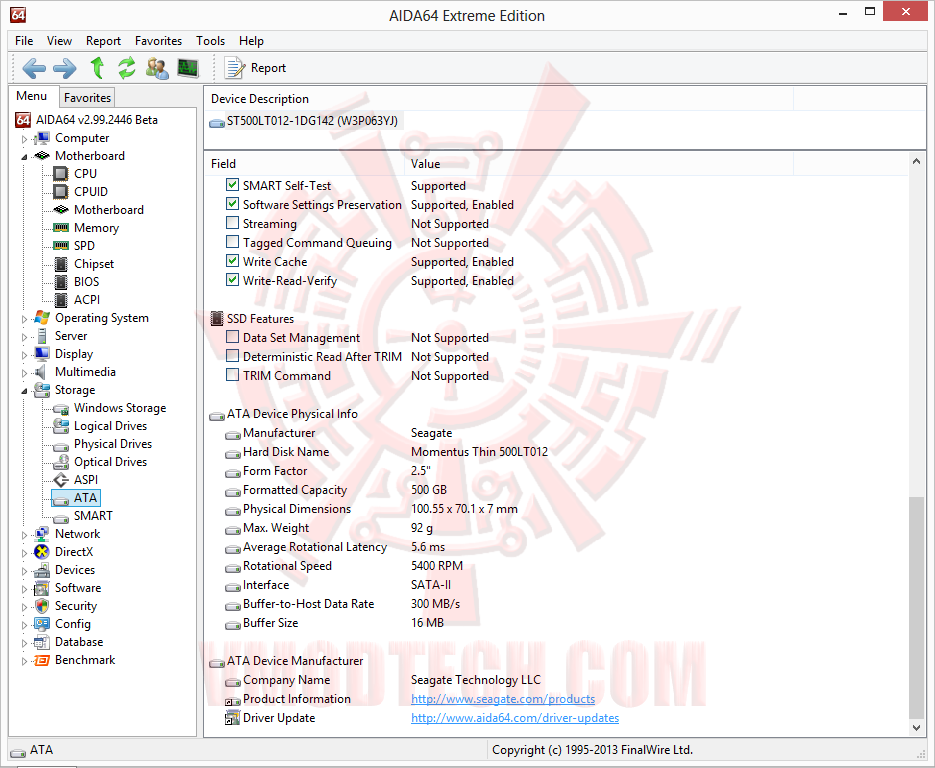This screenshot has height=768, width=935.
Task: Click the Motherboard child item icon
Action: tap(61, 210)
